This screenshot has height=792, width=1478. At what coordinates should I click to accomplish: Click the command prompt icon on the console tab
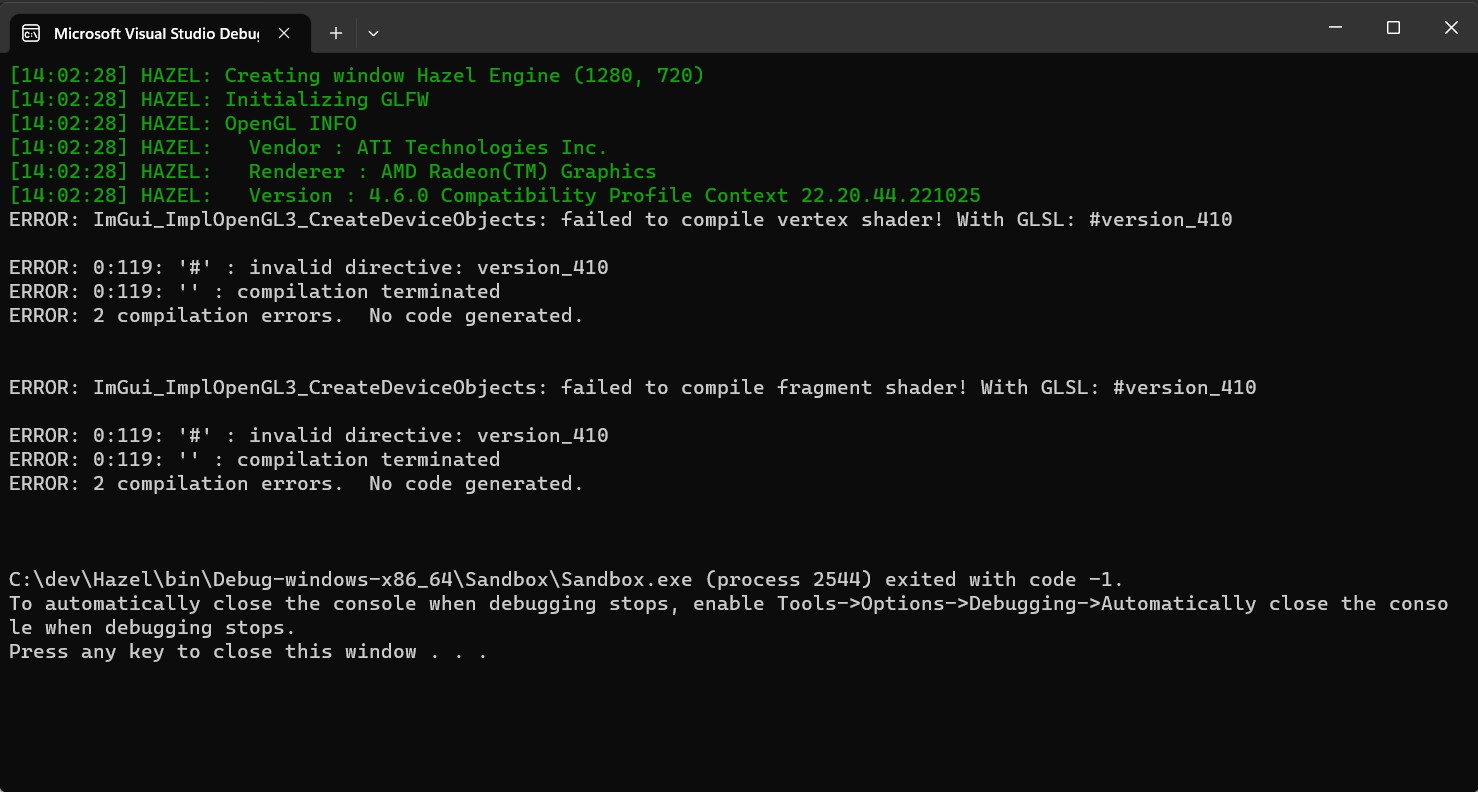30,33
